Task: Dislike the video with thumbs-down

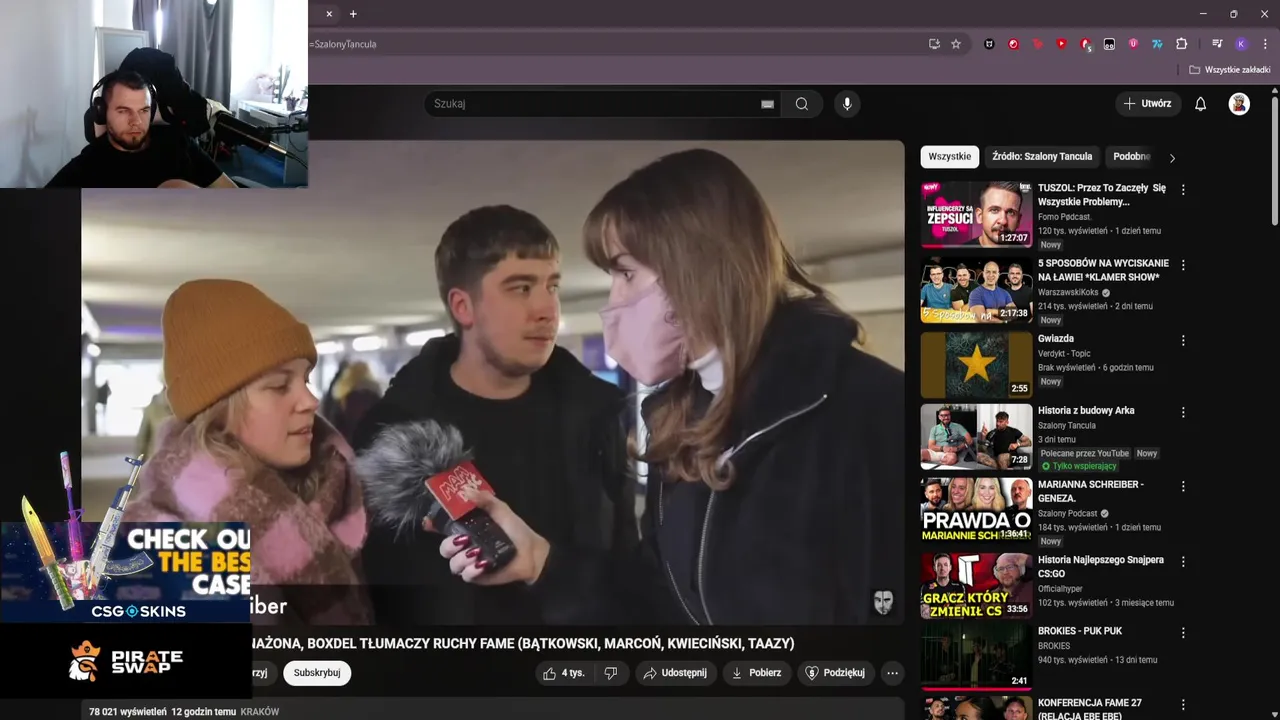Action: [610, 673]
